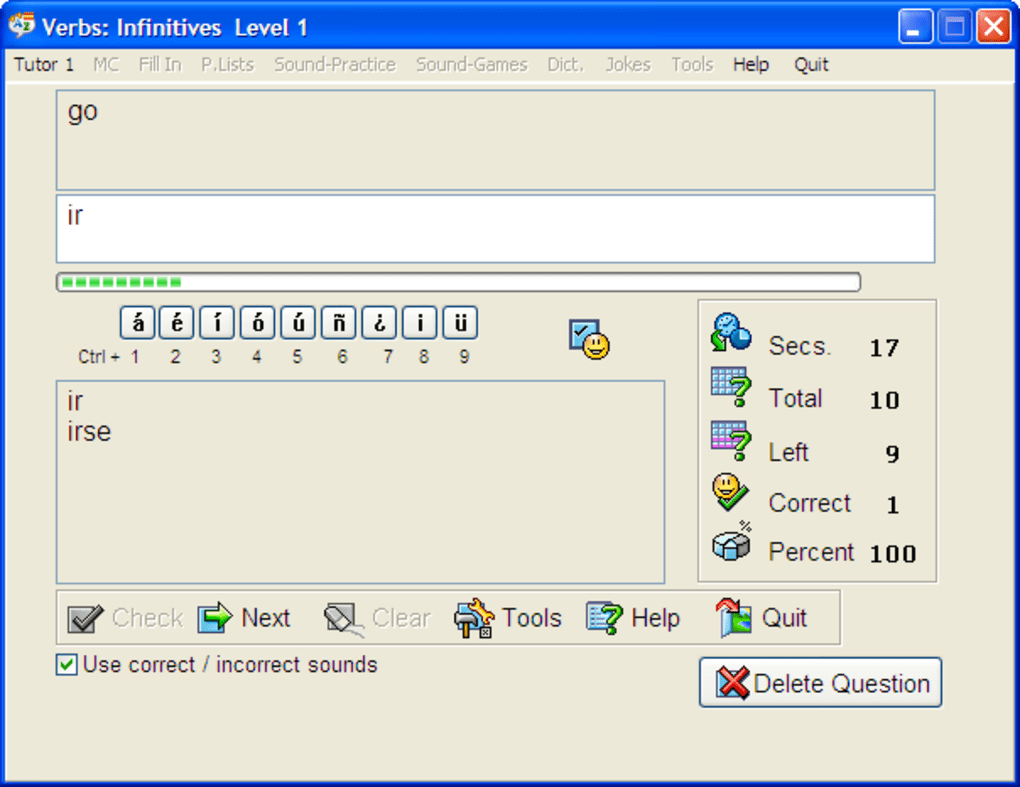Select Quit from the menu bar
The height and width of the screenshot is (787, 1020).
[x=811, y=65]
